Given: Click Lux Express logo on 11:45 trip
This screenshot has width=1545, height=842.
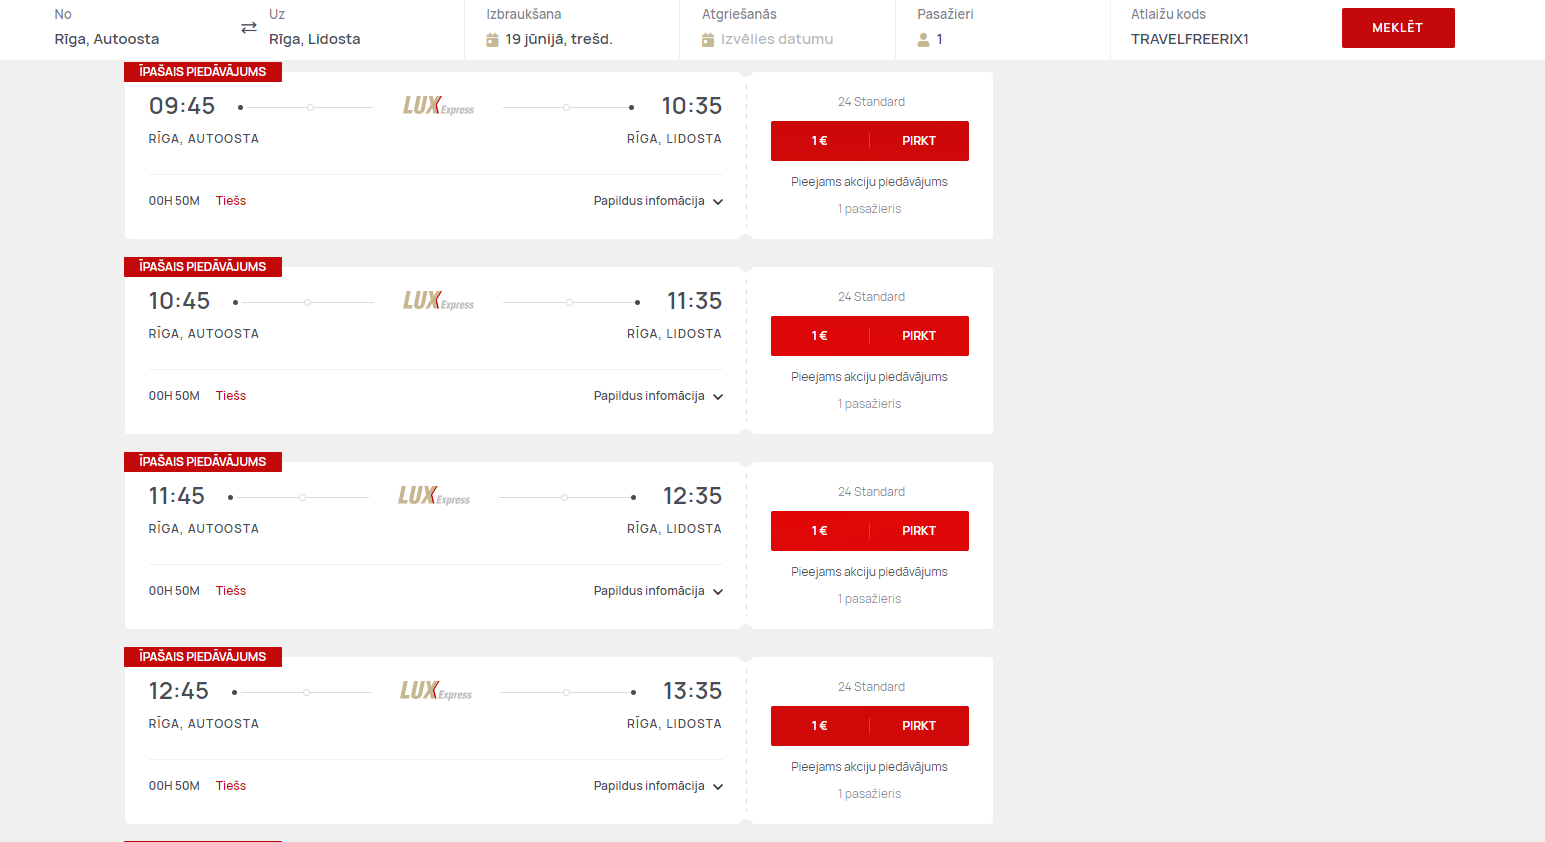Looking at the screenshot, I should [434, 496].
